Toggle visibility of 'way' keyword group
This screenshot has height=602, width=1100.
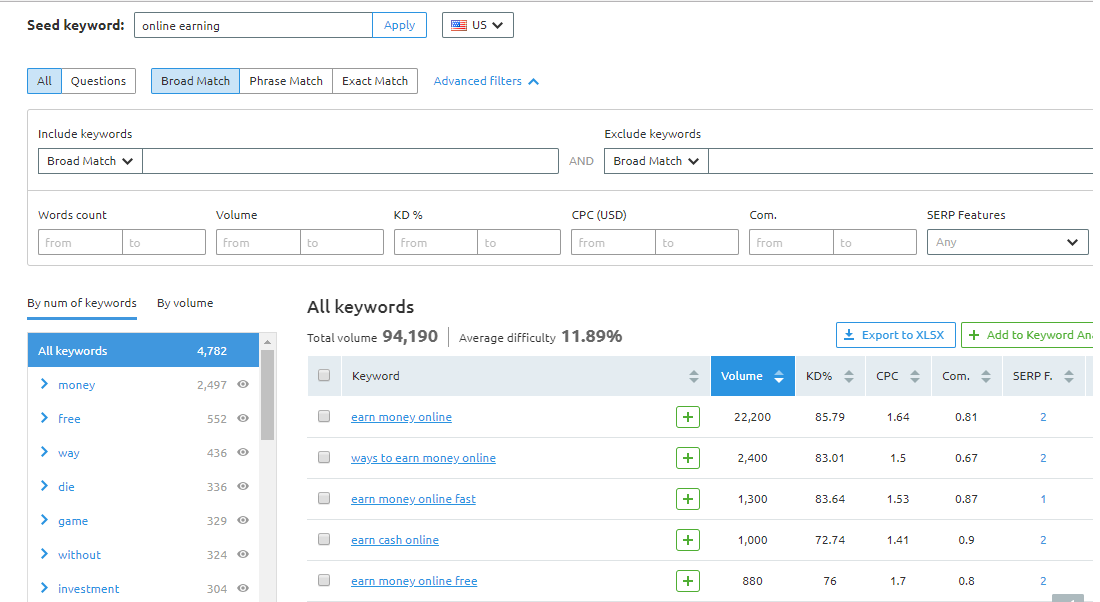coord(243,453)
